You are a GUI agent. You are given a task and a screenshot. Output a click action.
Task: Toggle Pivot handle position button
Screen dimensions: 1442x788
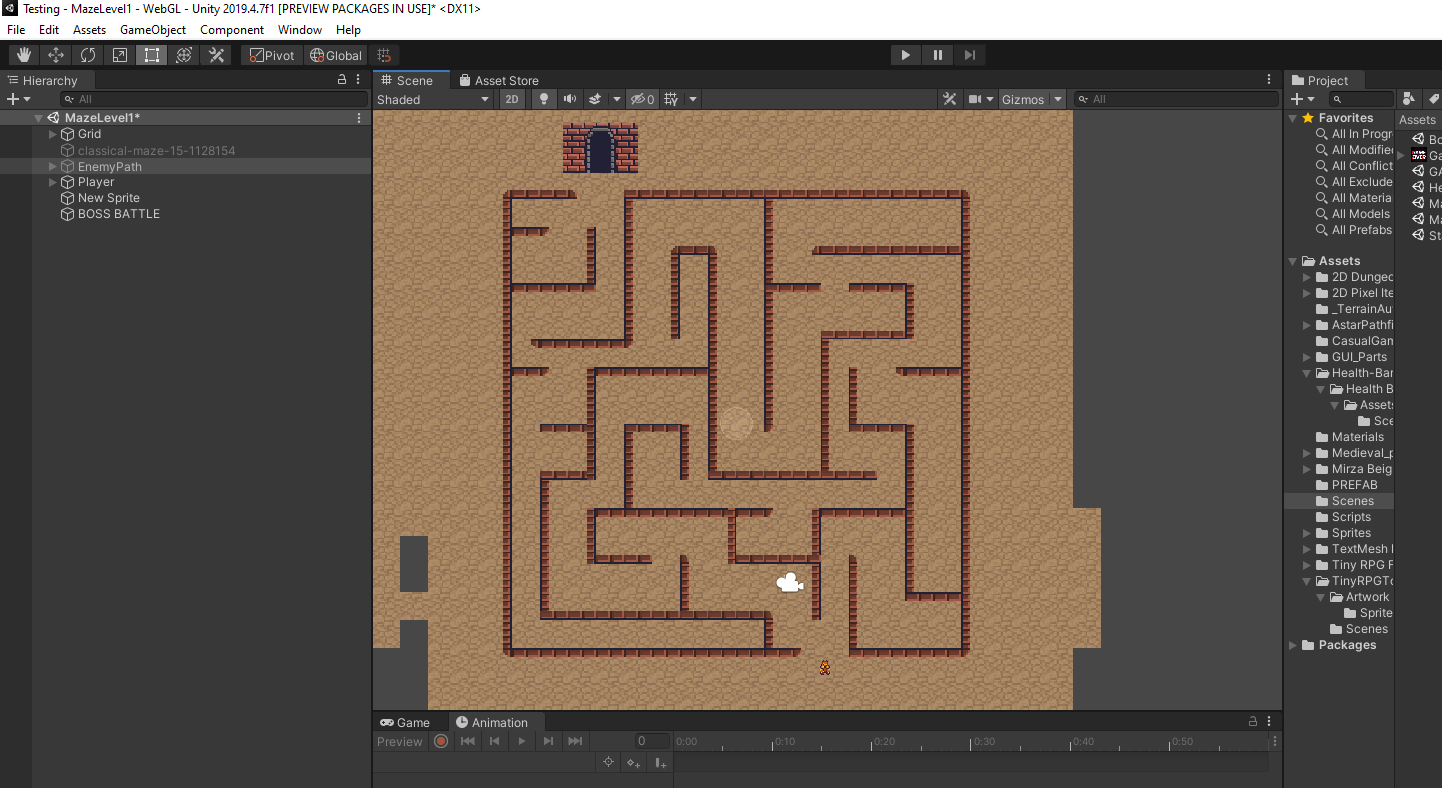(x=272, y=55)
